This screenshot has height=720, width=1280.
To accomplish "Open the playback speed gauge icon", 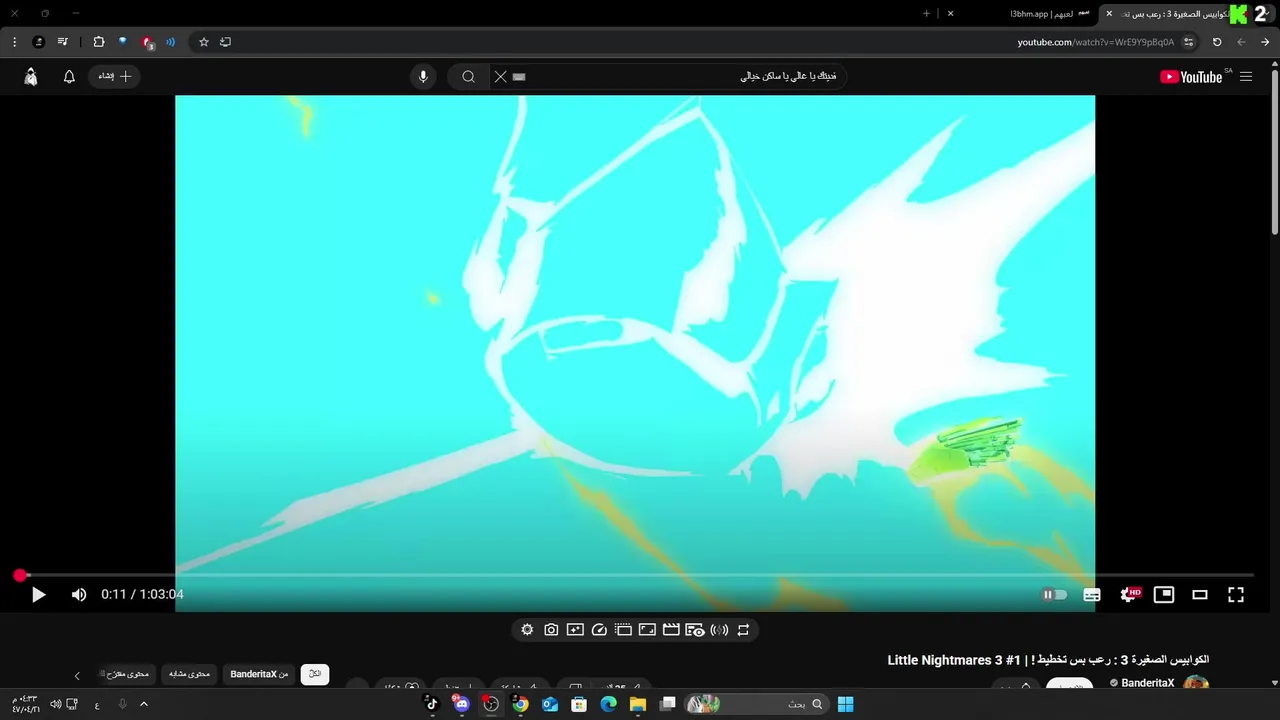I will (x=599, y=630).
